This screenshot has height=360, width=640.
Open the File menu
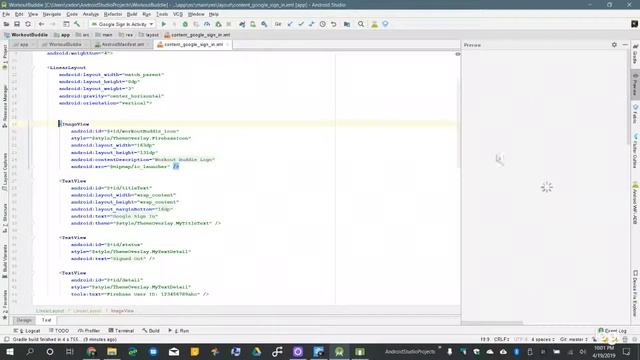pos(6,14)
